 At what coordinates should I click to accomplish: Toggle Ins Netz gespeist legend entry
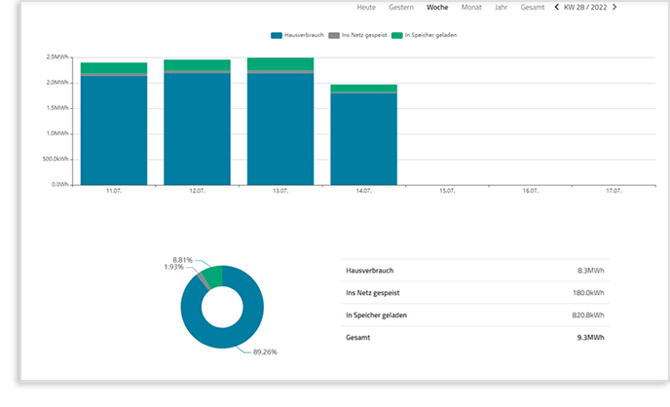[x=357, y=35]
